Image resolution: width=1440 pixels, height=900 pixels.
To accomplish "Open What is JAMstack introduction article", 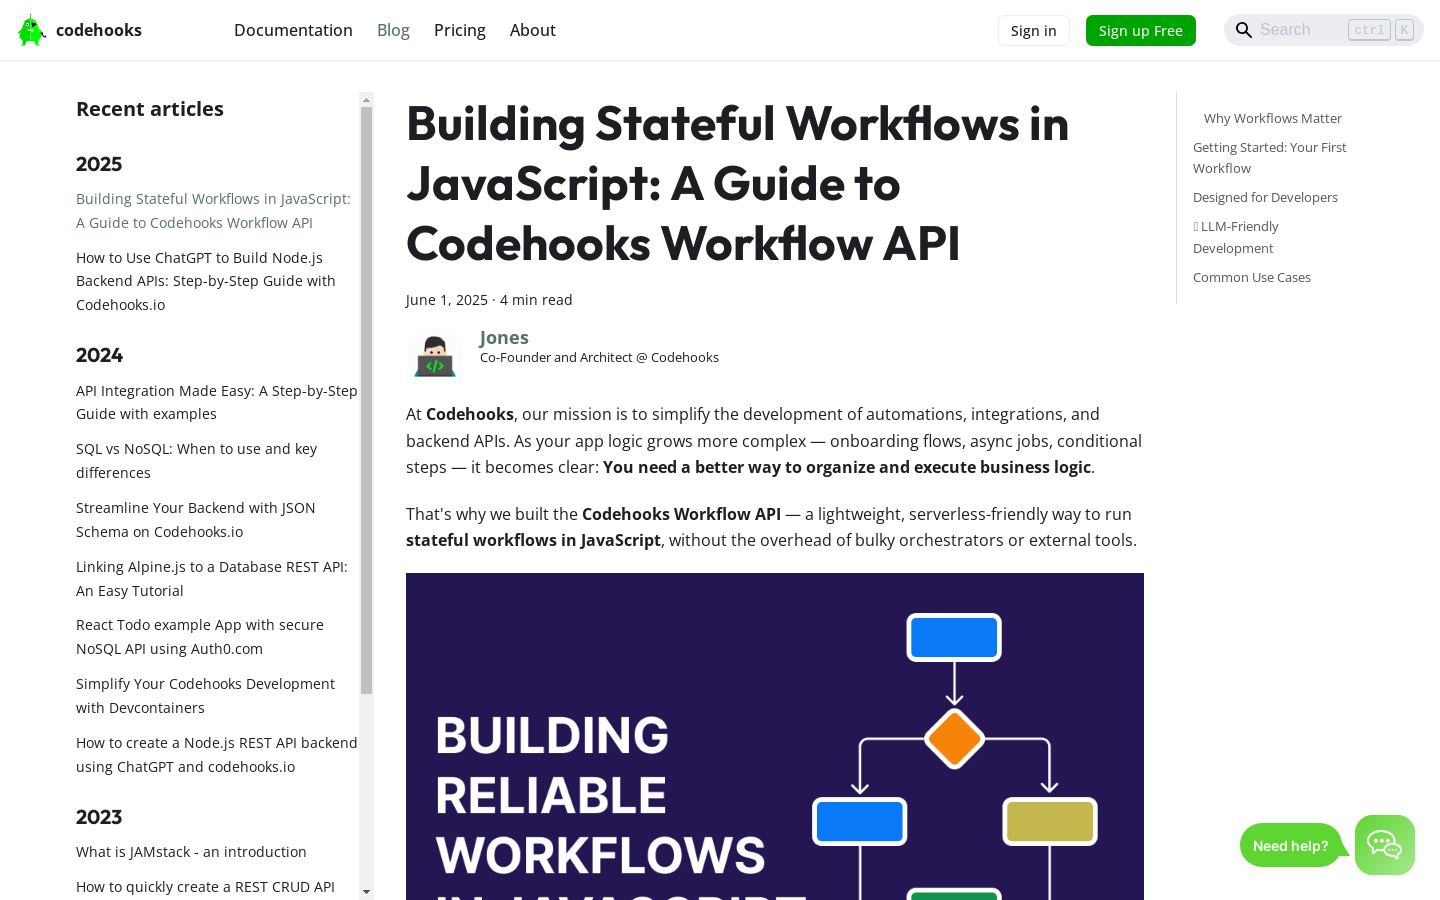I will click(x=191, y=852).
